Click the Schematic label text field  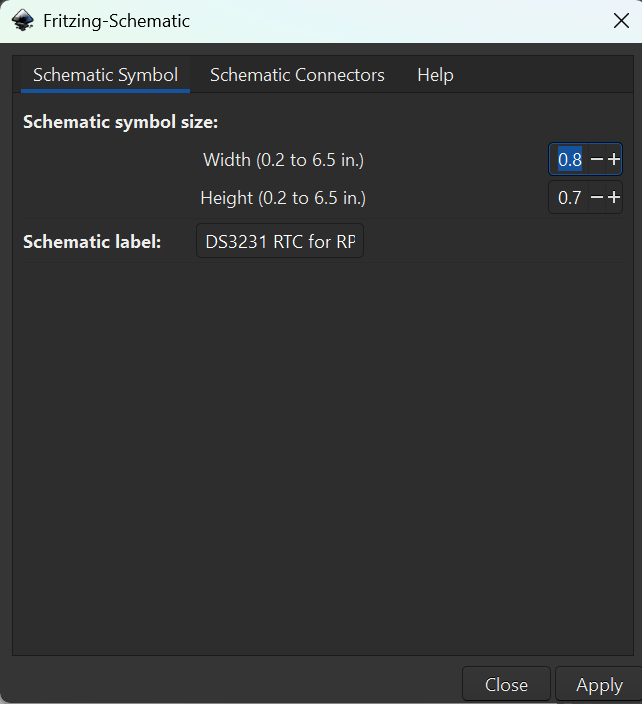tap(280, 242)
